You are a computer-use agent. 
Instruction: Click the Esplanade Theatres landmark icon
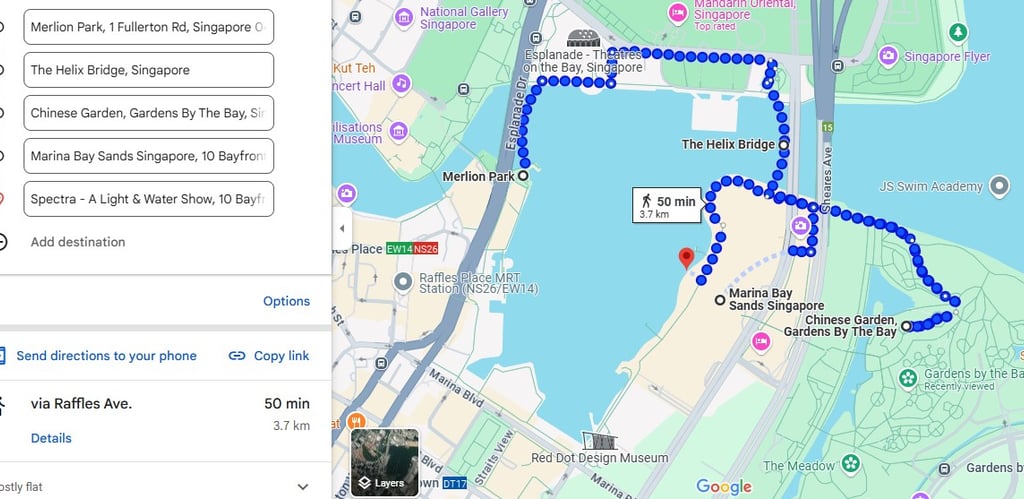click(x=583, y=38)
